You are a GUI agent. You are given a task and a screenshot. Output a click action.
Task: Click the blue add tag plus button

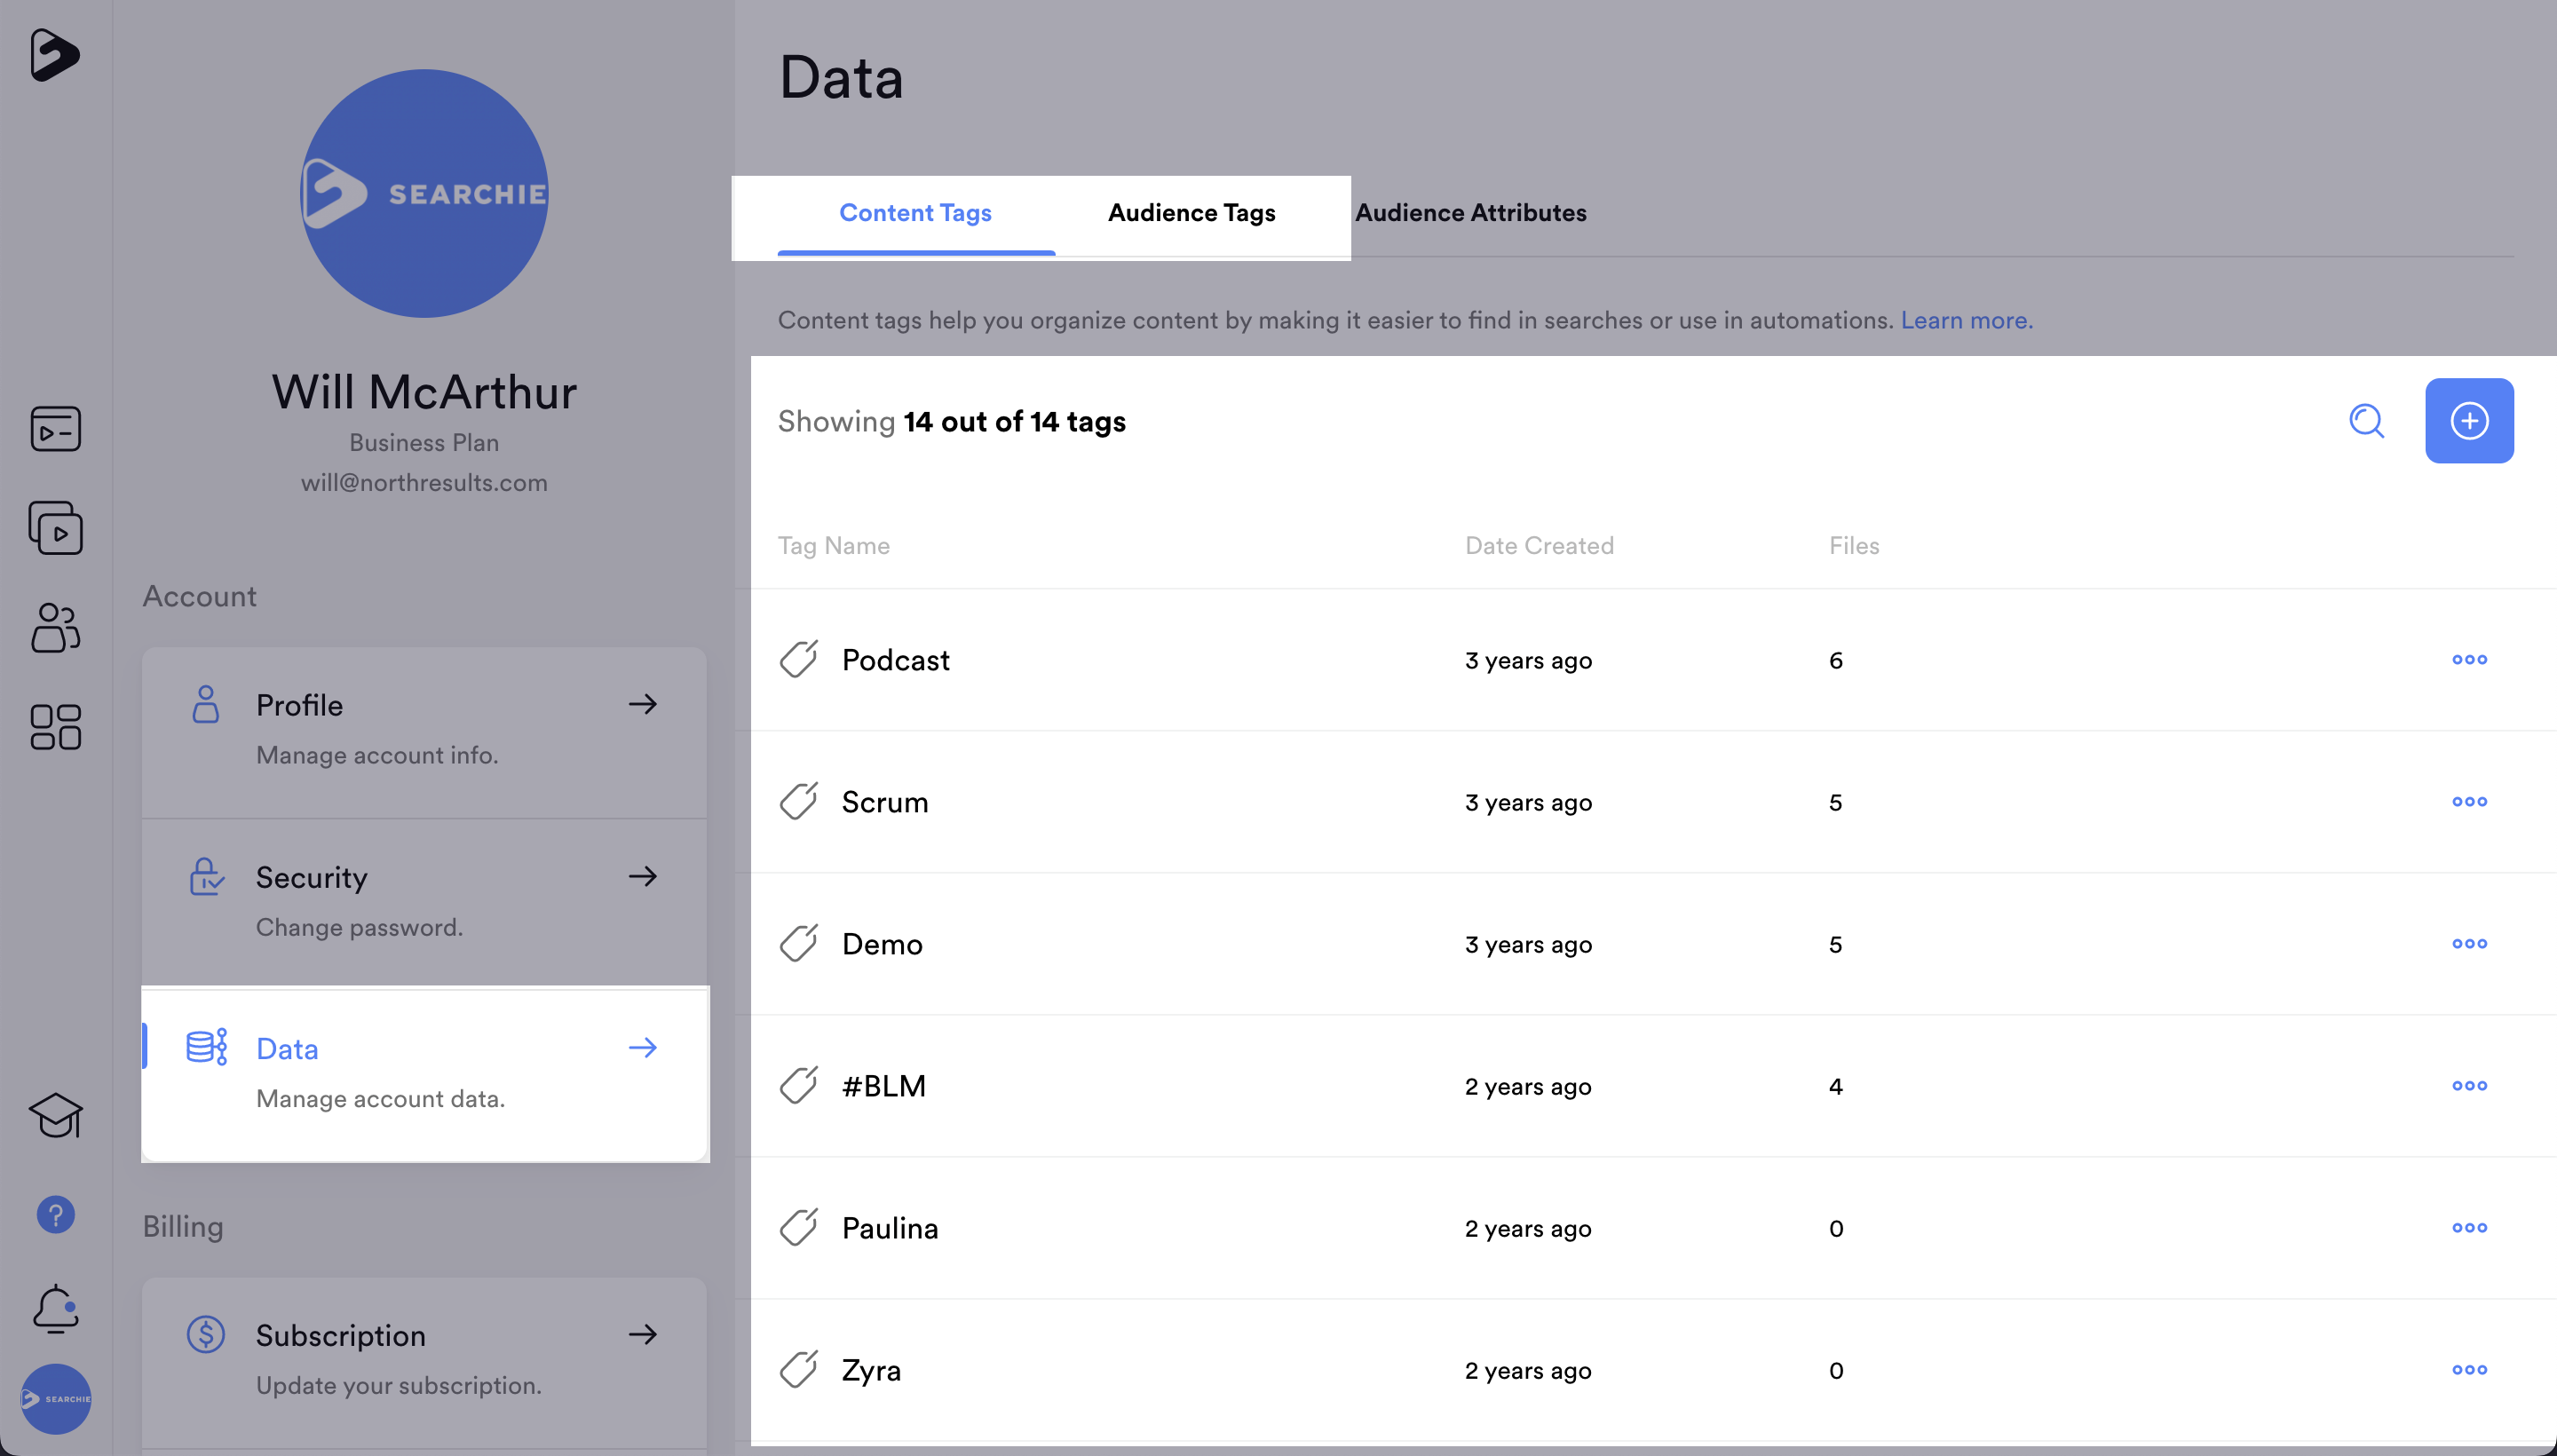coord(2468,421)
